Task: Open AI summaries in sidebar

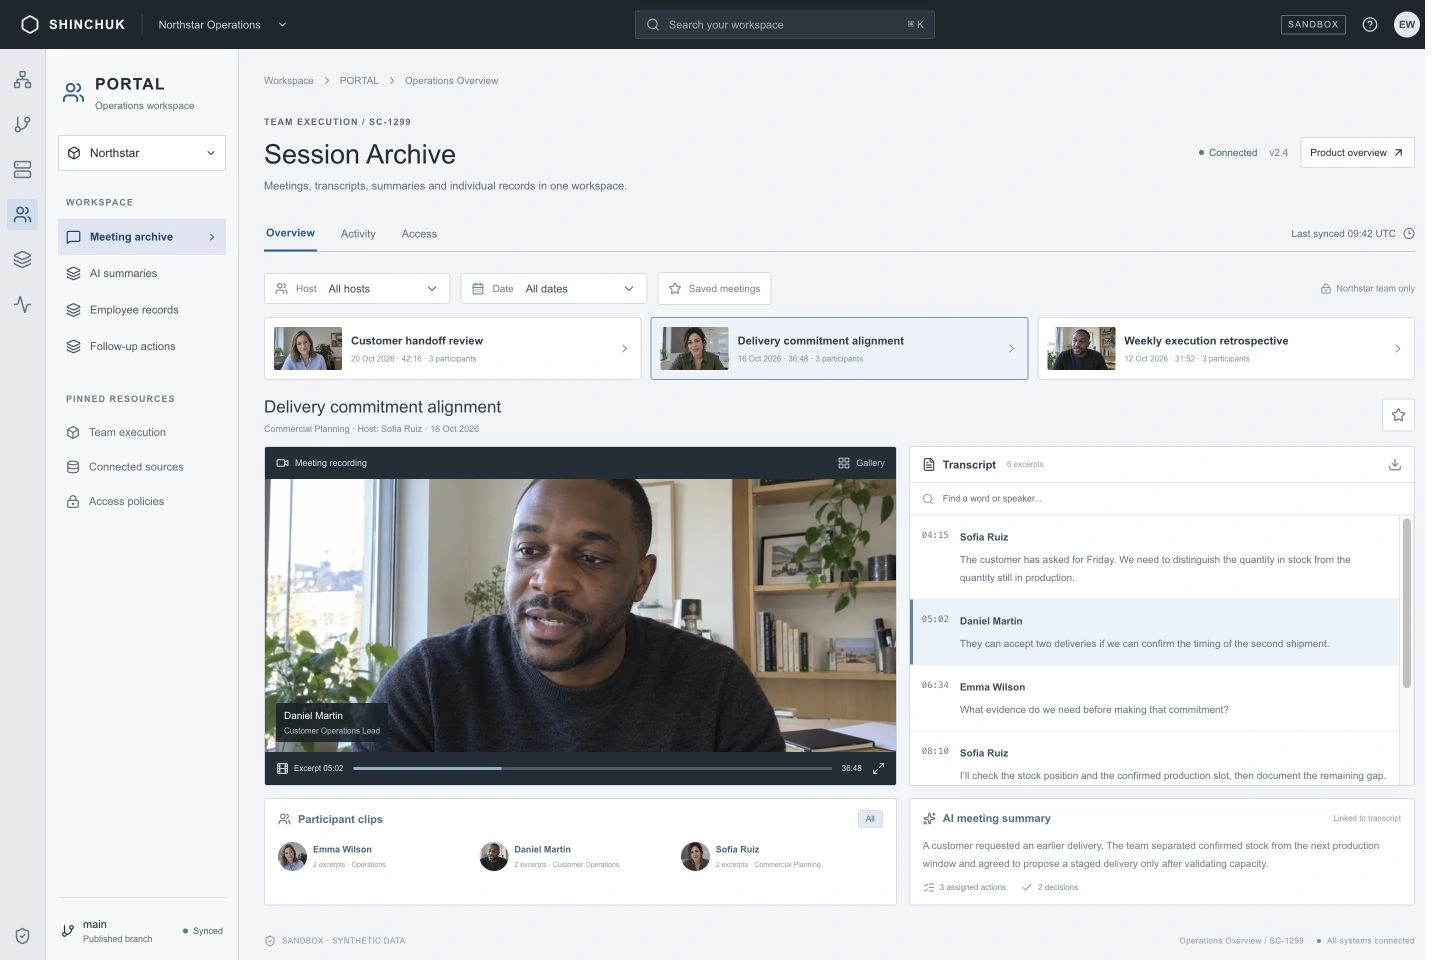Action: coord(142,273)
